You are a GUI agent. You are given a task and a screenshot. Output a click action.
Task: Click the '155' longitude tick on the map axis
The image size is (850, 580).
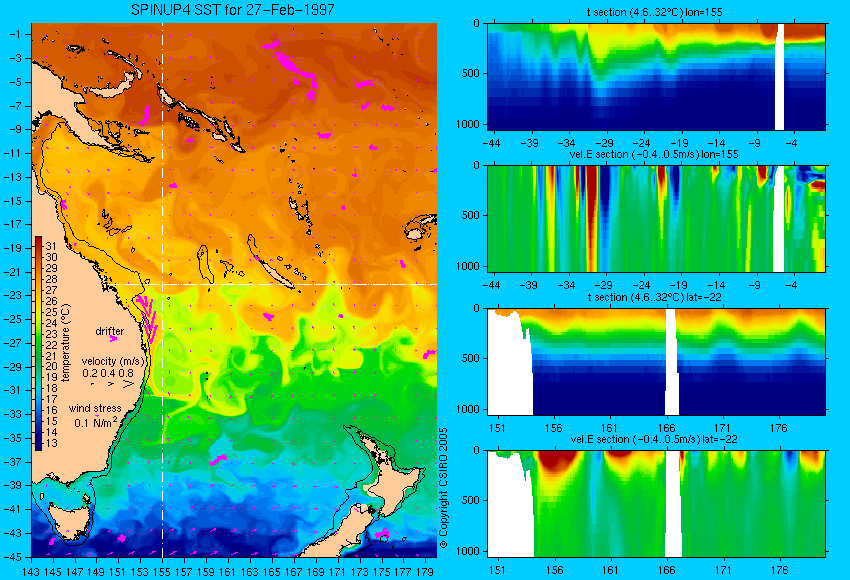pos(162,572)
